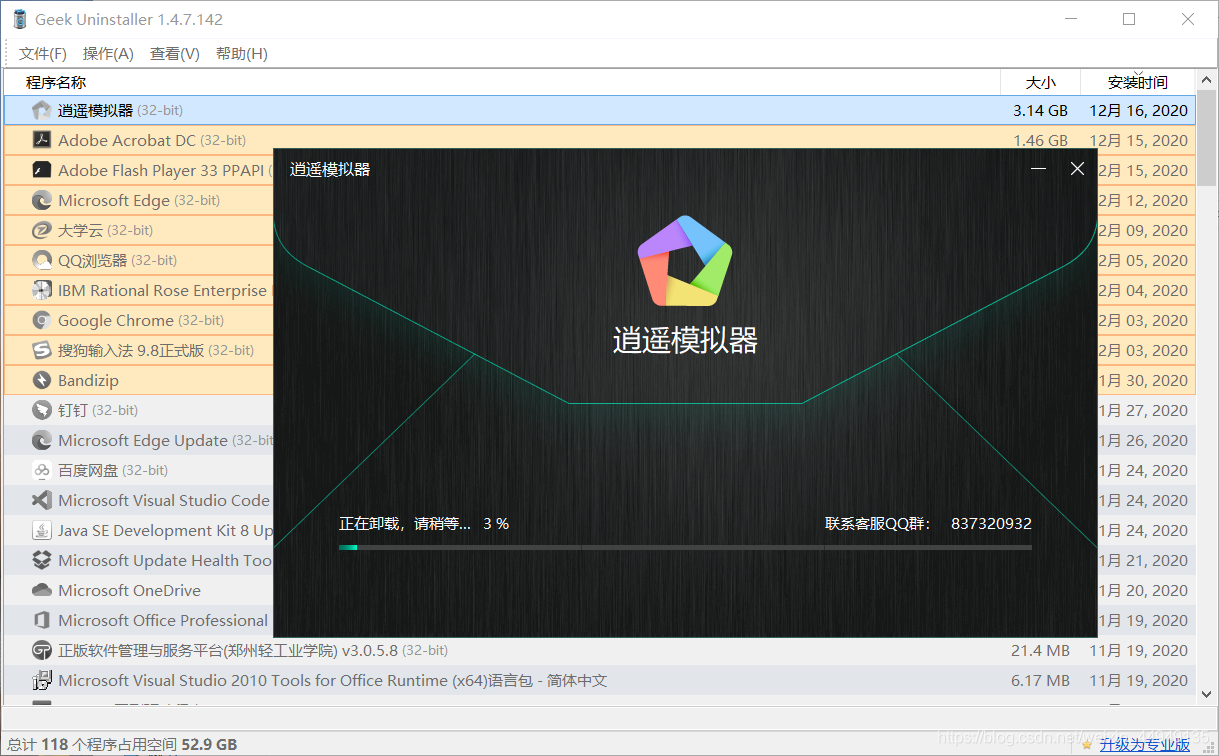Click the 钉钉 program icon
The height and width of the screenshot is (756, 1219).
[41, 410]
